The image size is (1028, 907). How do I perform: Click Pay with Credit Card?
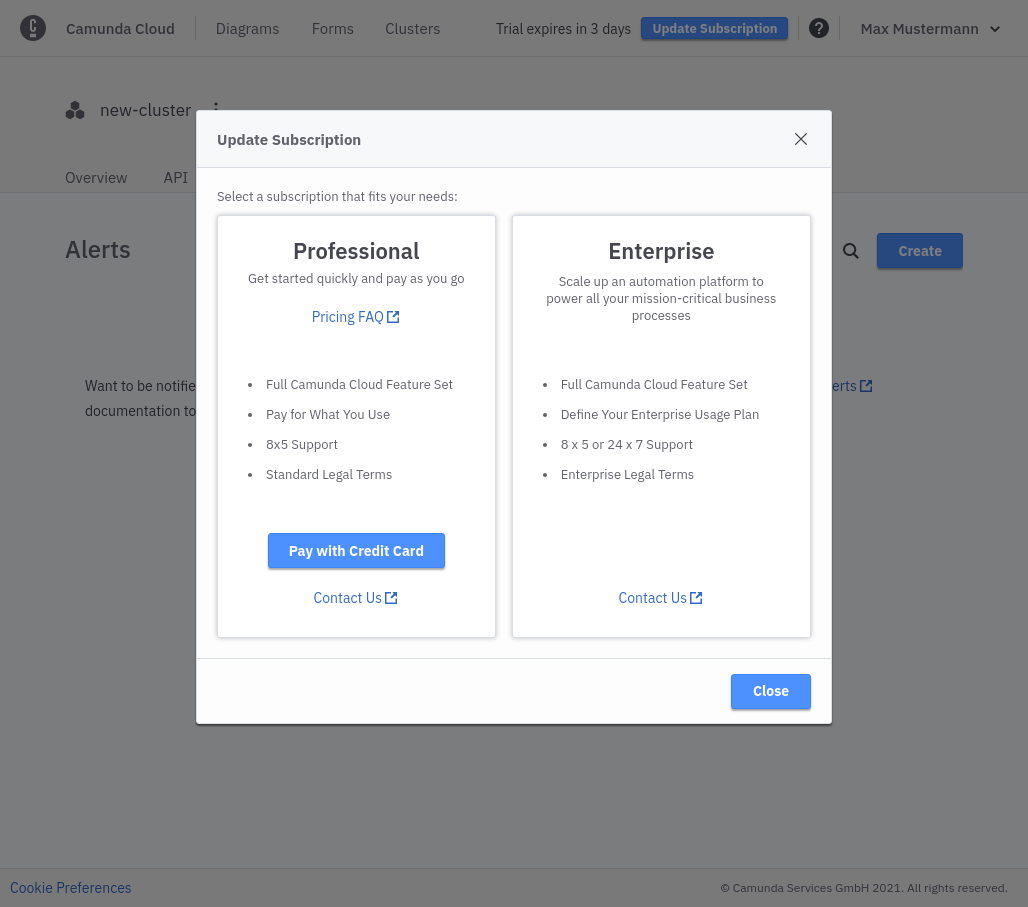tap(356, 550)
